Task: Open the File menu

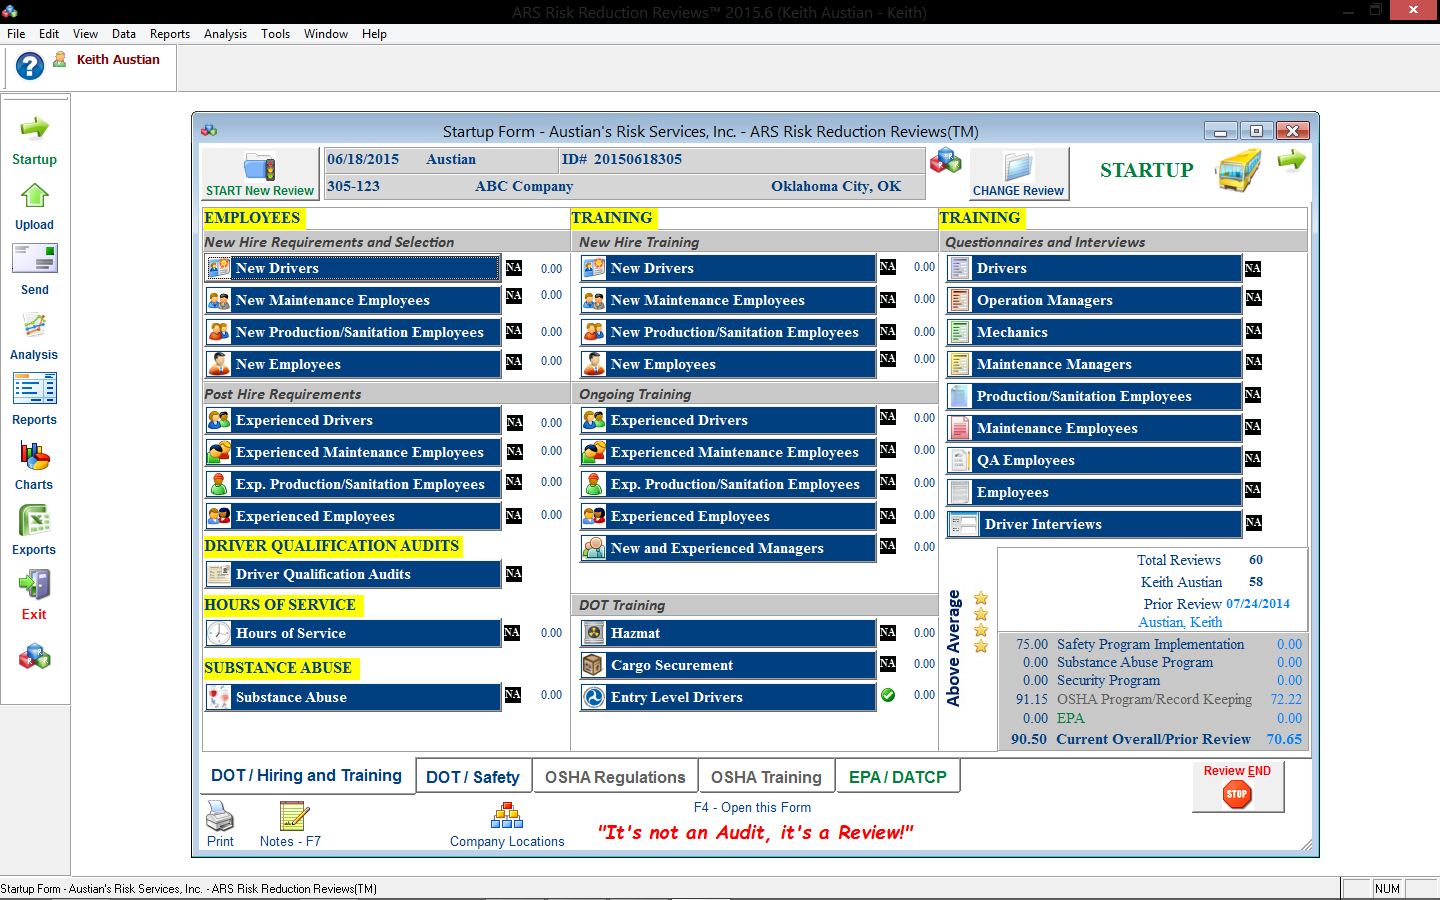Action: (x=16, y=34)
